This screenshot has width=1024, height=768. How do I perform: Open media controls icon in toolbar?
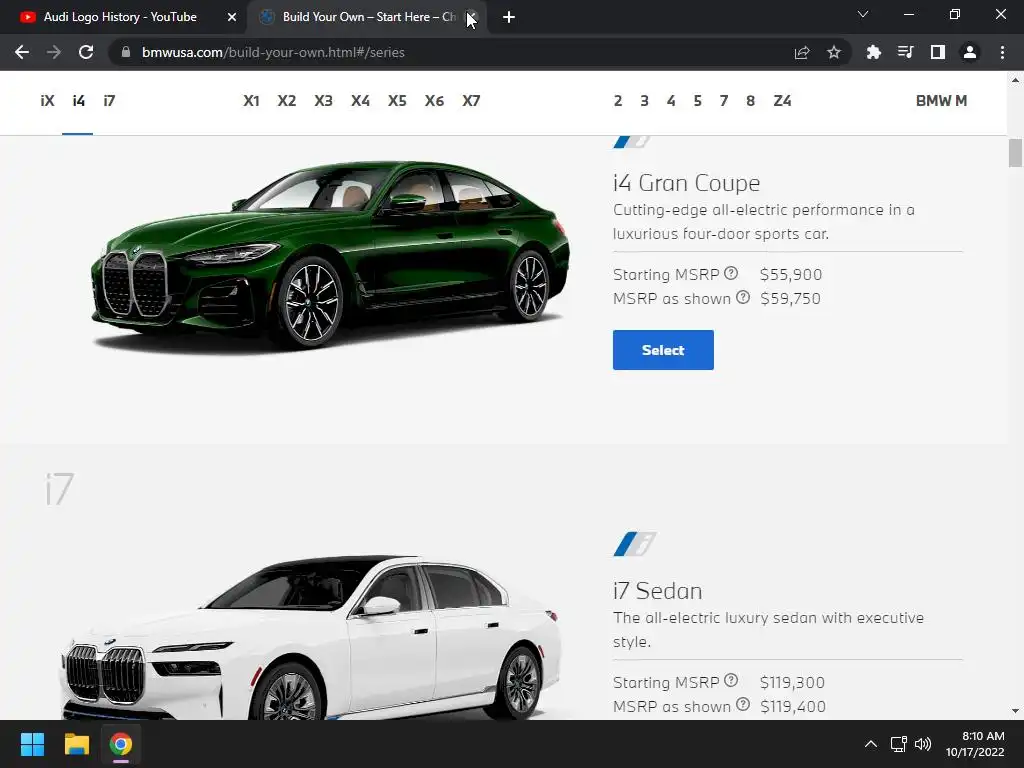pyautogui.click(x=905, y=52)
